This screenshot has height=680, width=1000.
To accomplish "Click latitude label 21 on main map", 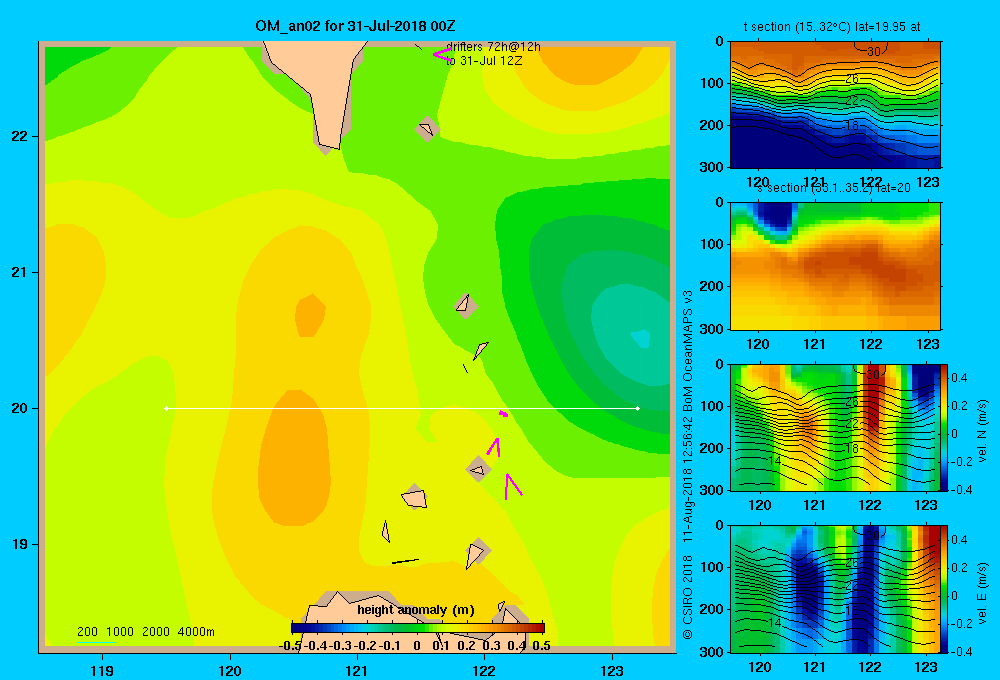I will click(x=19, y=272).
